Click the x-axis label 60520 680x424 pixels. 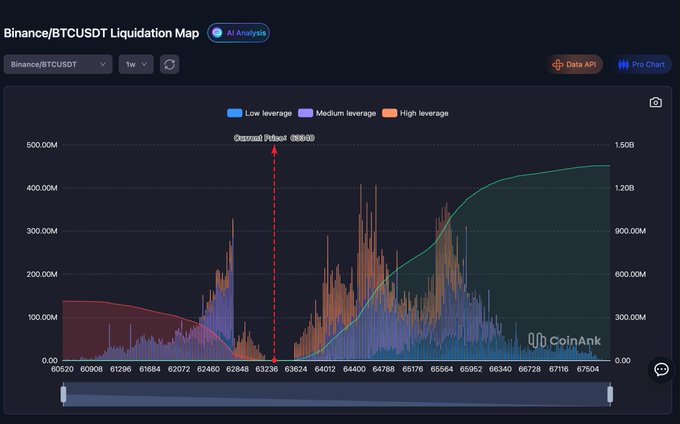62,369
